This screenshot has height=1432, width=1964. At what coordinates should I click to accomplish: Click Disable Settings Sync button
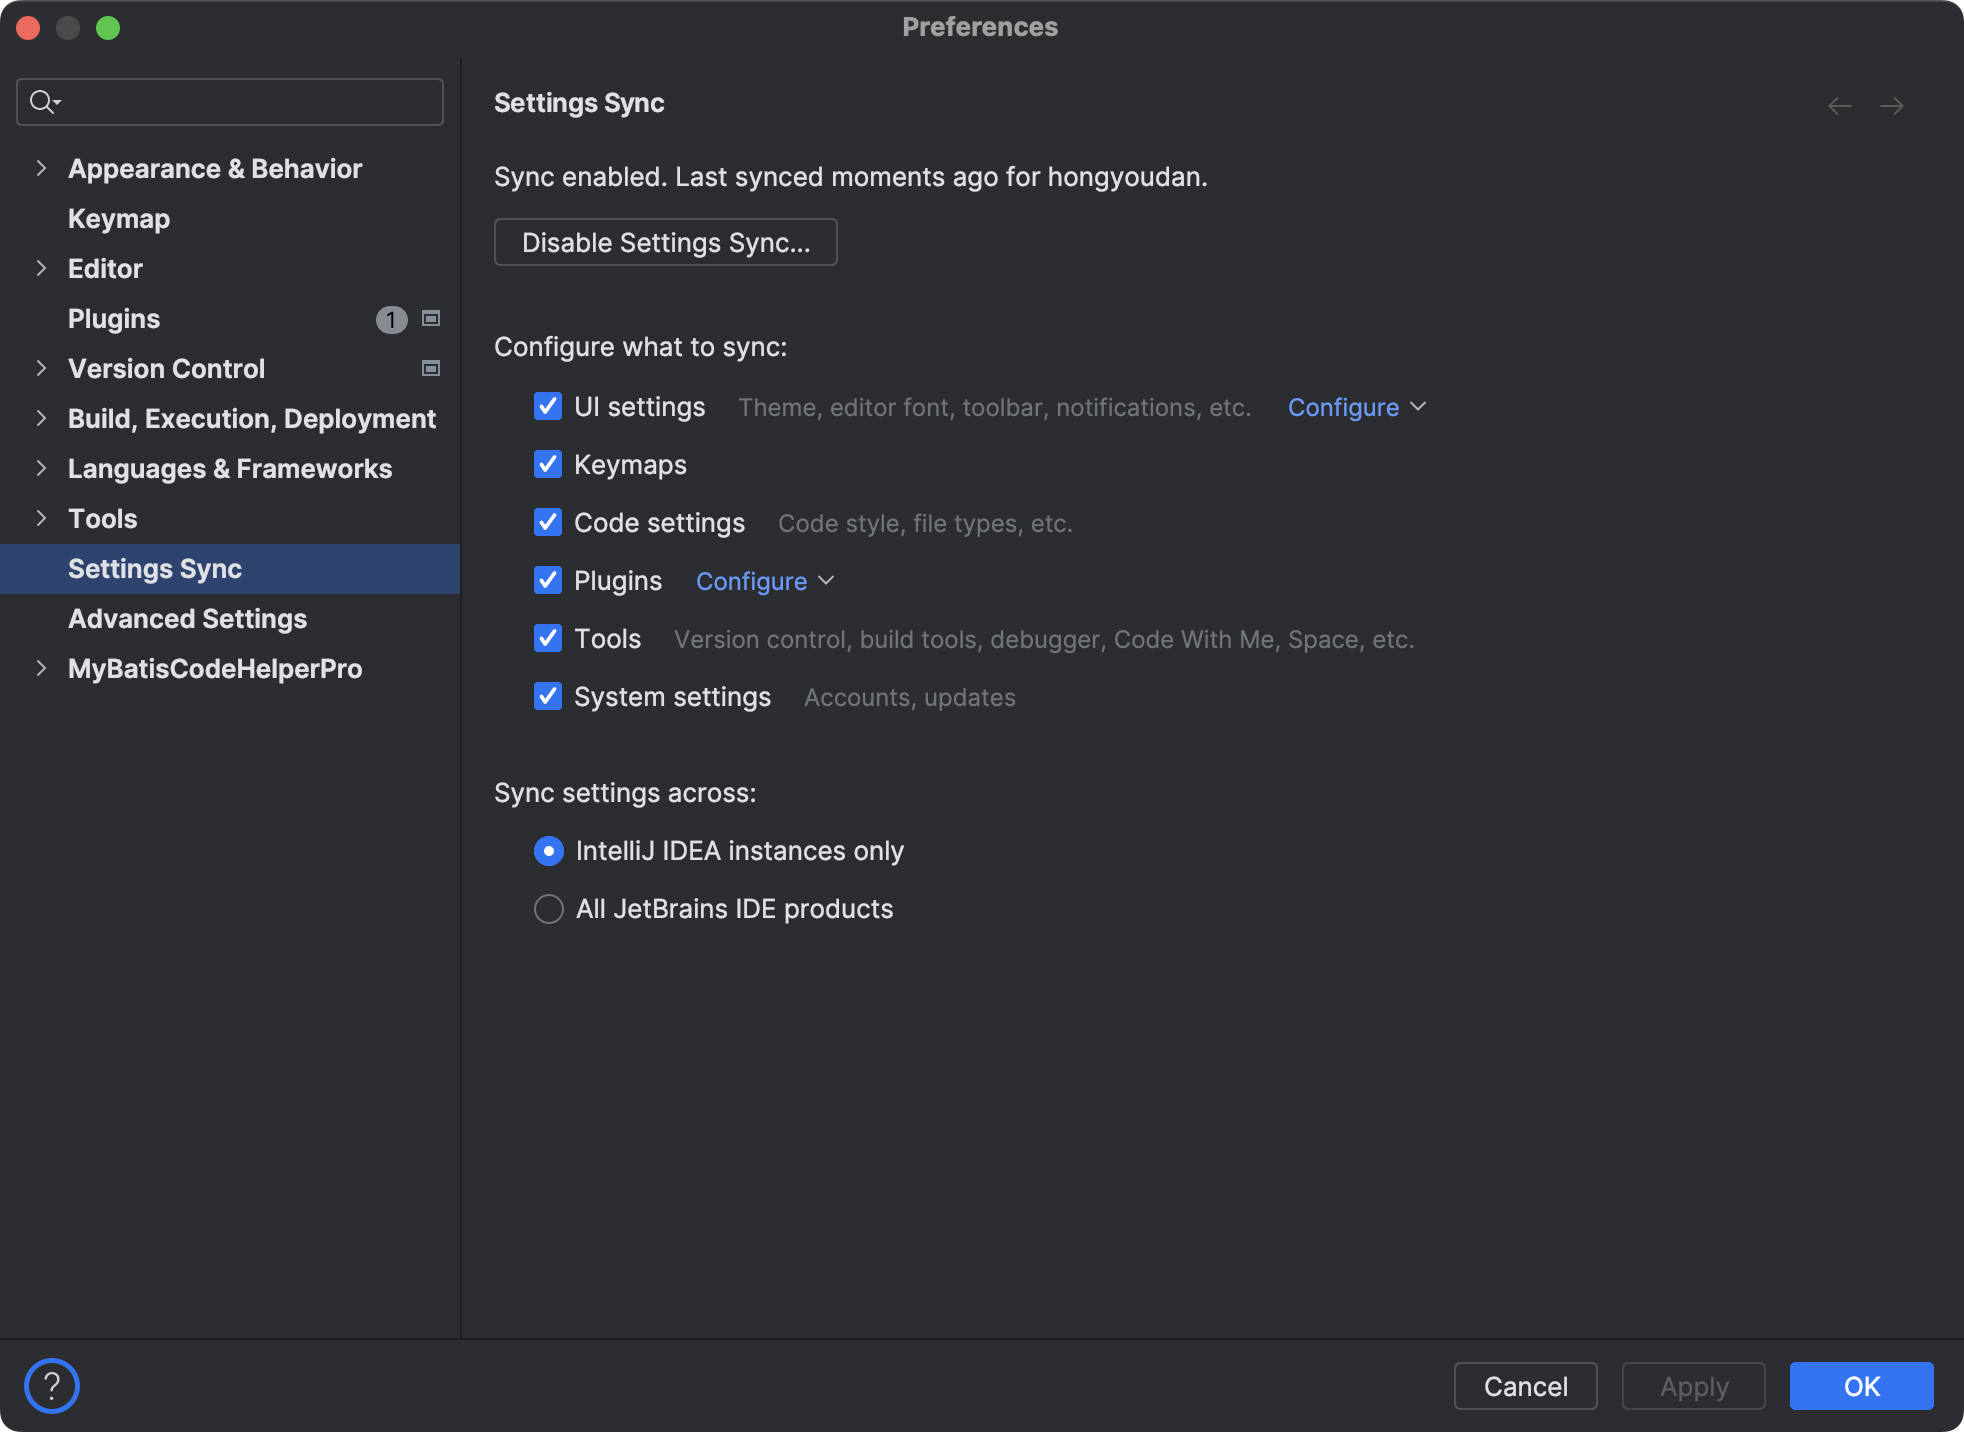(x=665, y=243)
